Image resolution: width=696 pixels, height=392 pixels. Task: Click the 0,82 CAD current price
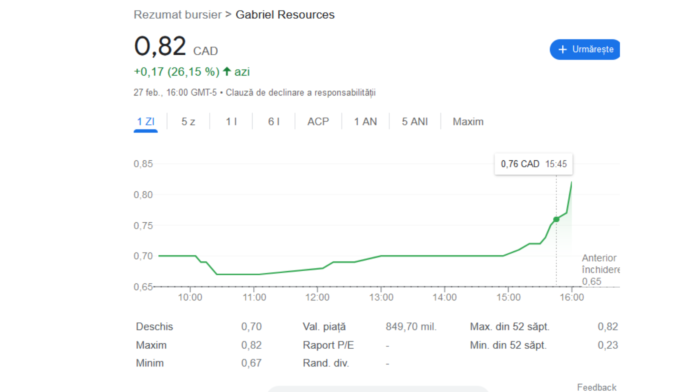coord(176,46)
